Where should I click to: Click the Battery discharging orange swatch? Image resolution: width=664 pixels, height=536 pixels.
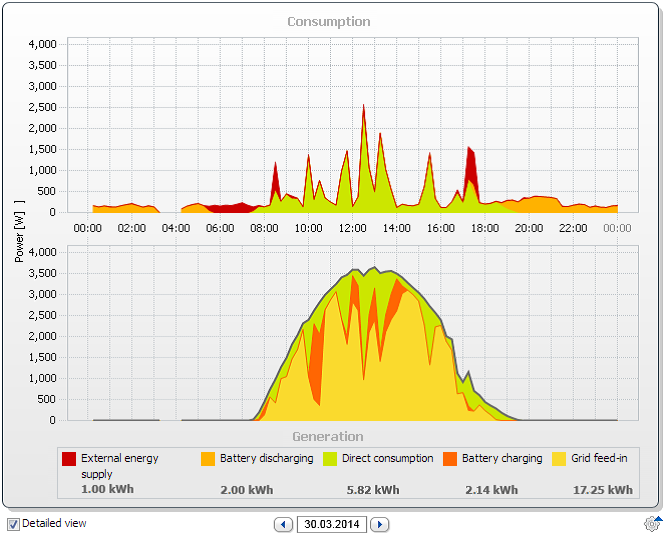(x=208, y=459)
